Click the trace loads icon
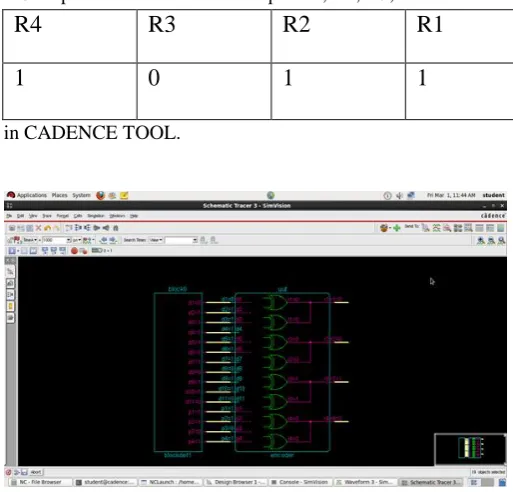 pos(87,228)
